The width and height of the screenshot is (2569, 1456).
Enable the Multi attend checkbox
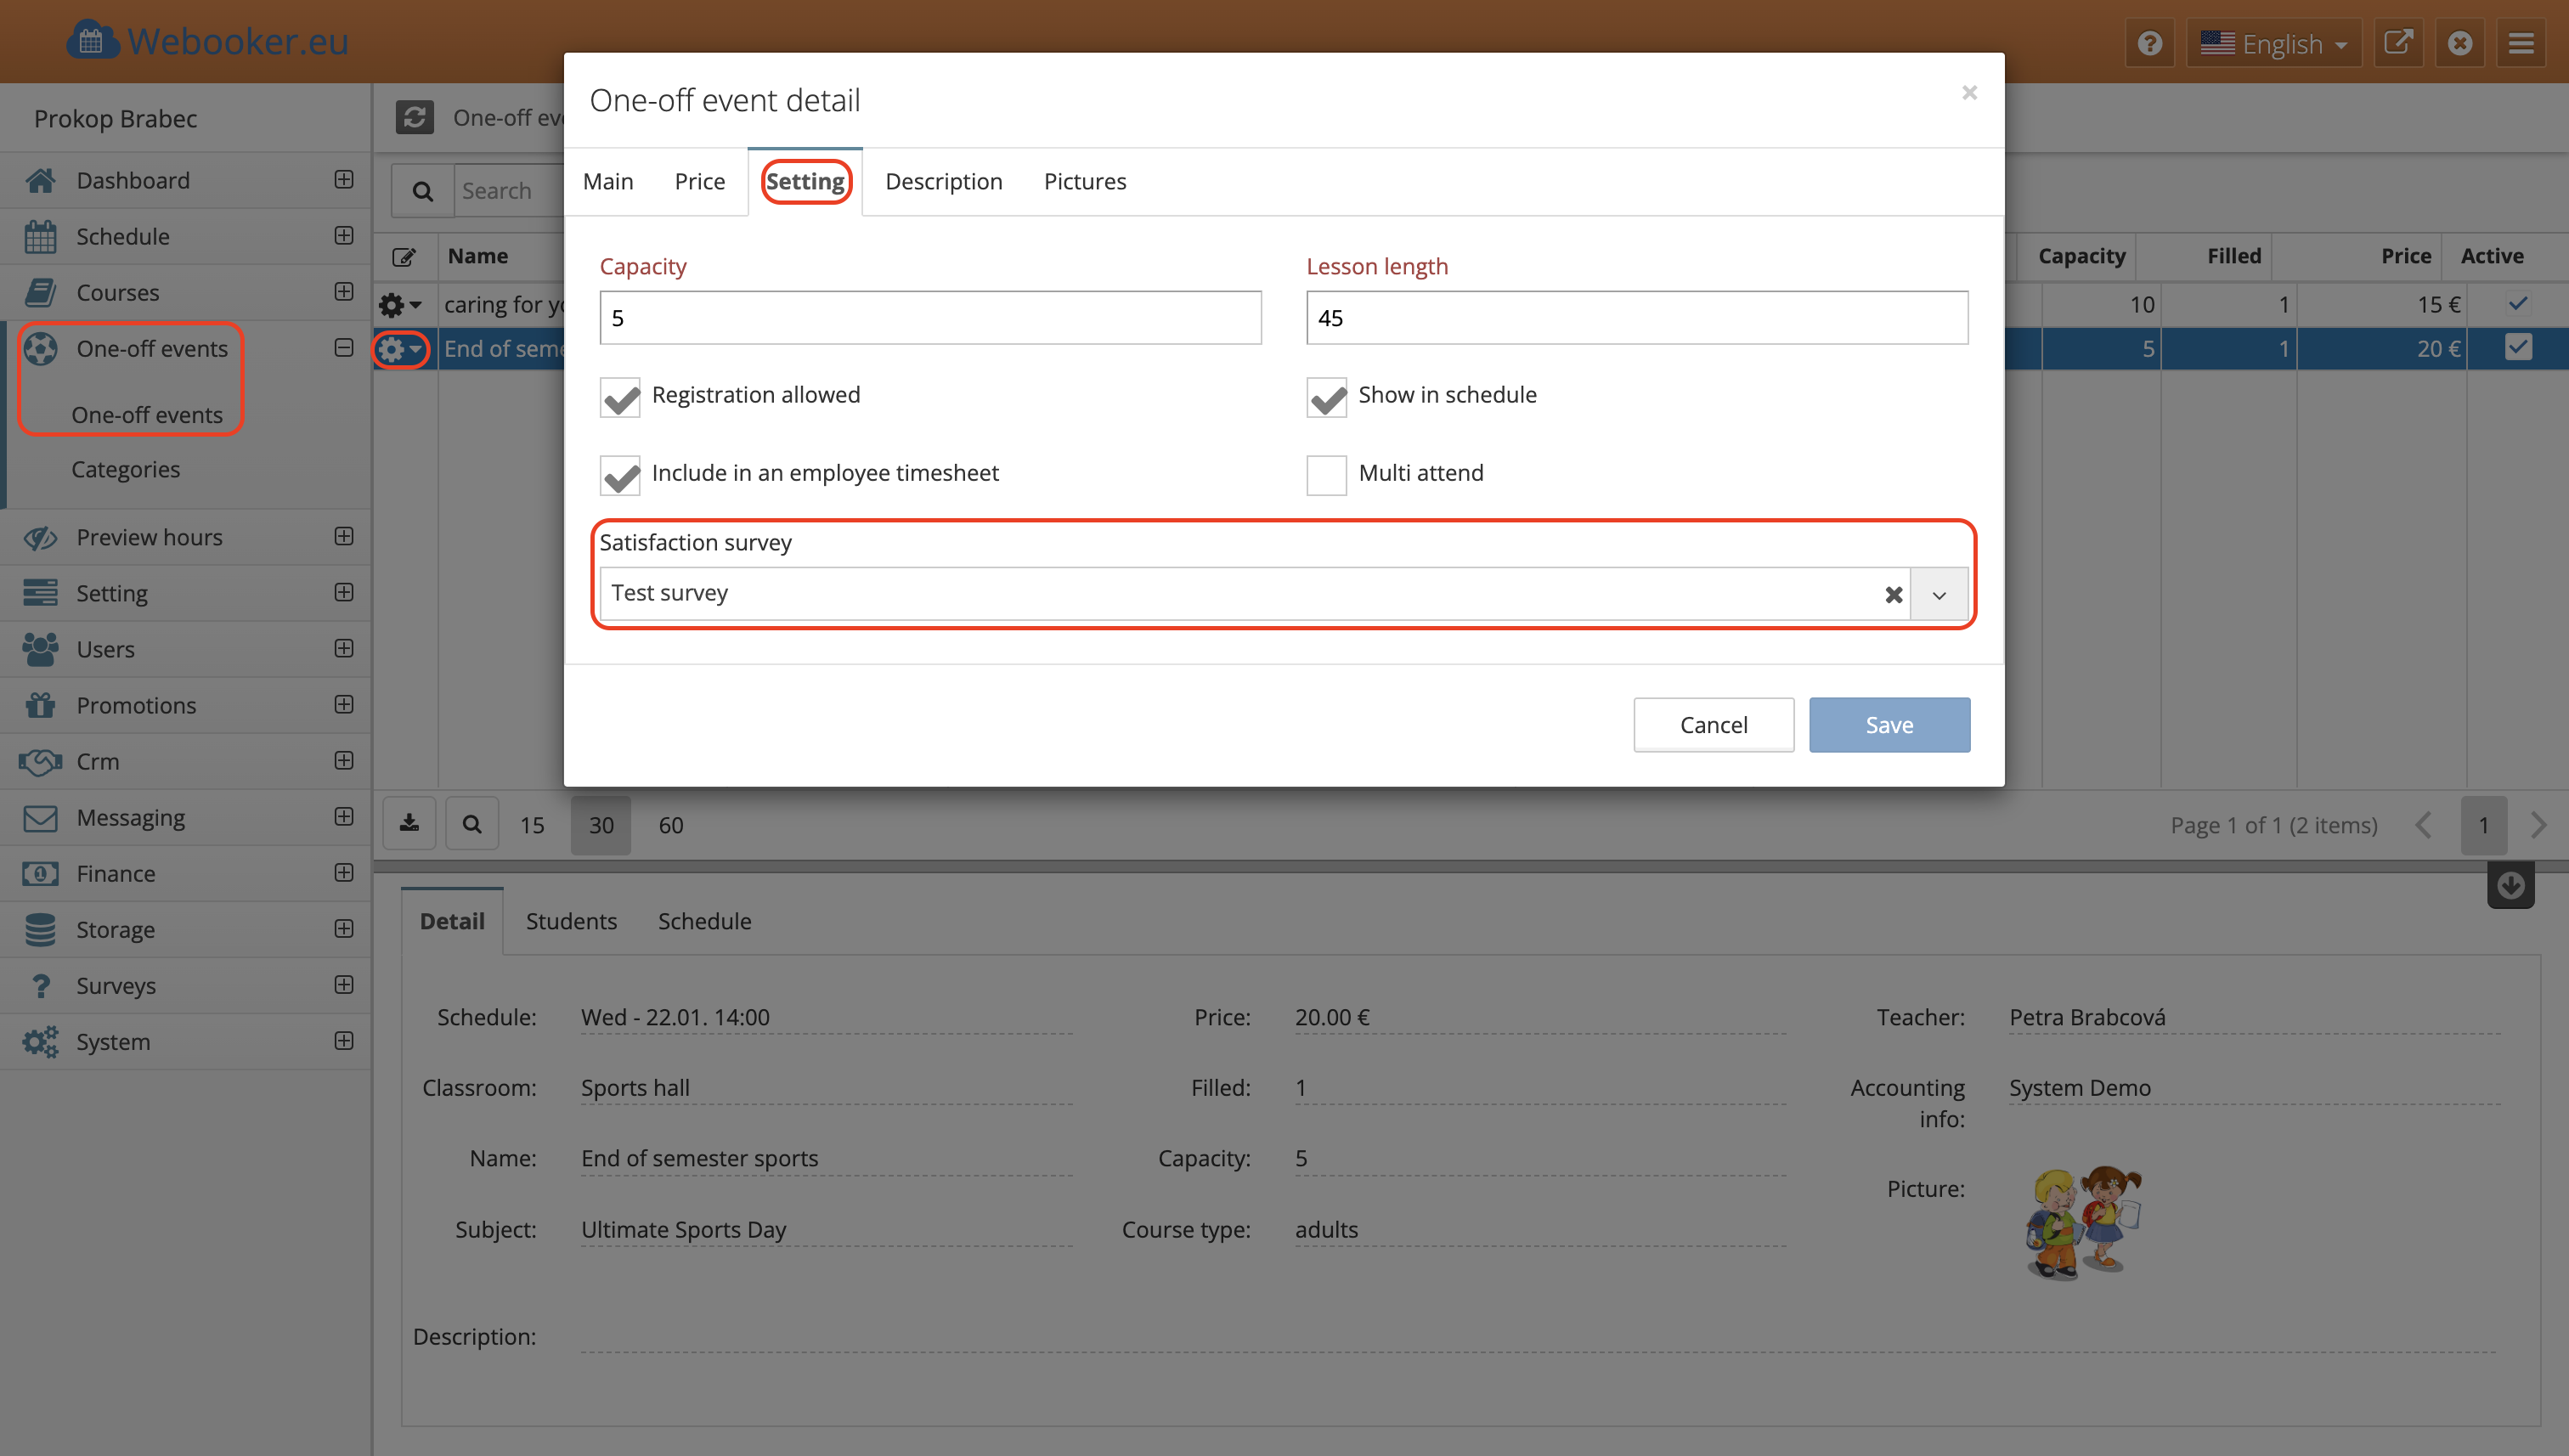point(1326,475)
